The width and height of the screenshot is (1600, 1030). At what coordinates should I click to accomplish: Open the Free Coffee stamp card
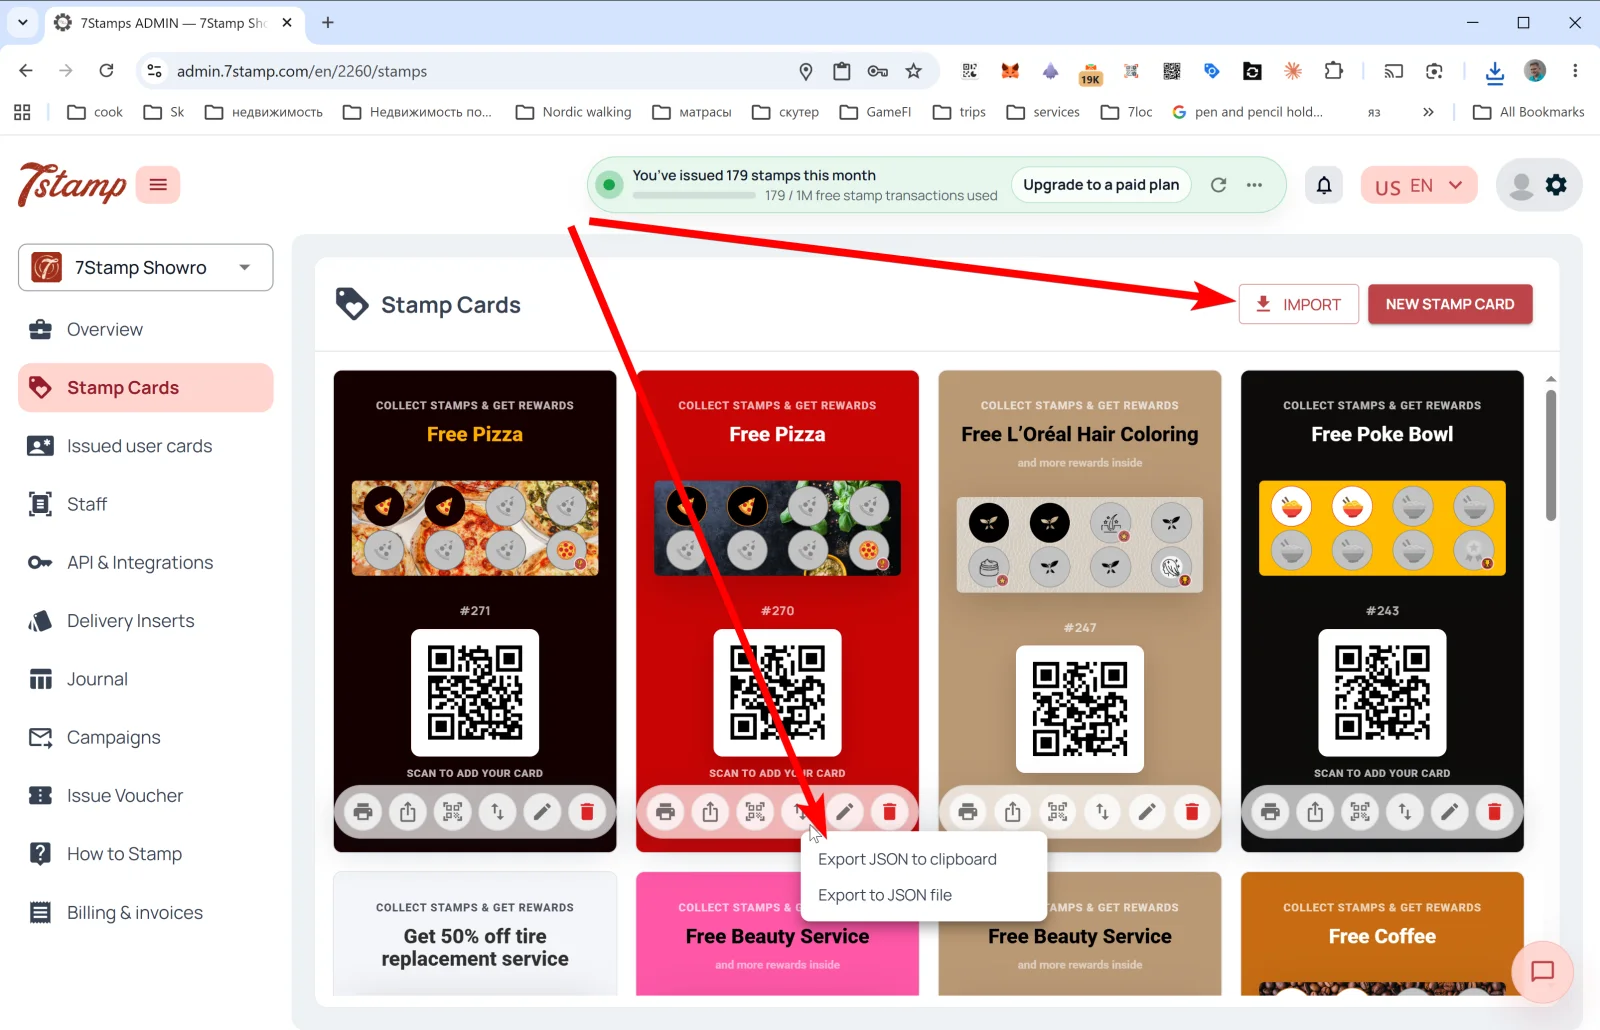(x=1382, y=934)
